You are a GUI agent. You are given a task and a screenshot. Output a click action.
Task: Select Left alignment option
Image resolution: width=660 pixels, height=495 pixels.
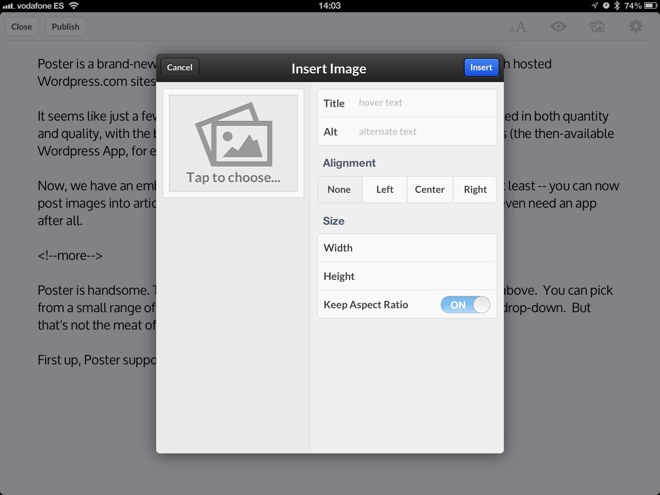(384, 189)
